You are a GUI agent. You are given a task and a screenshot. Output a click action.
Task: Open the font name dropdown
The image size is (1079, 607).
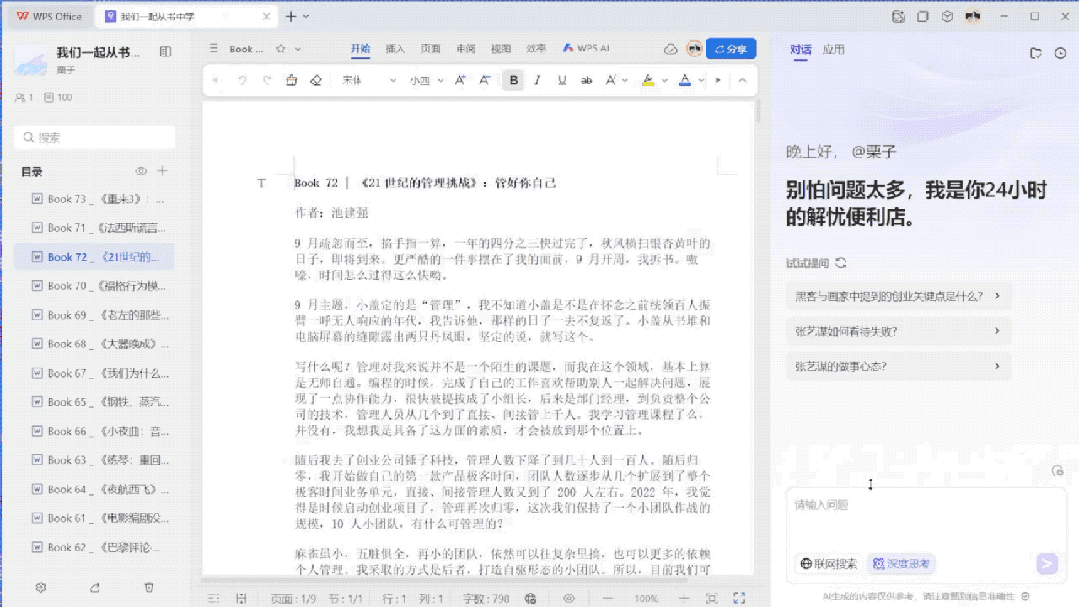370,81
